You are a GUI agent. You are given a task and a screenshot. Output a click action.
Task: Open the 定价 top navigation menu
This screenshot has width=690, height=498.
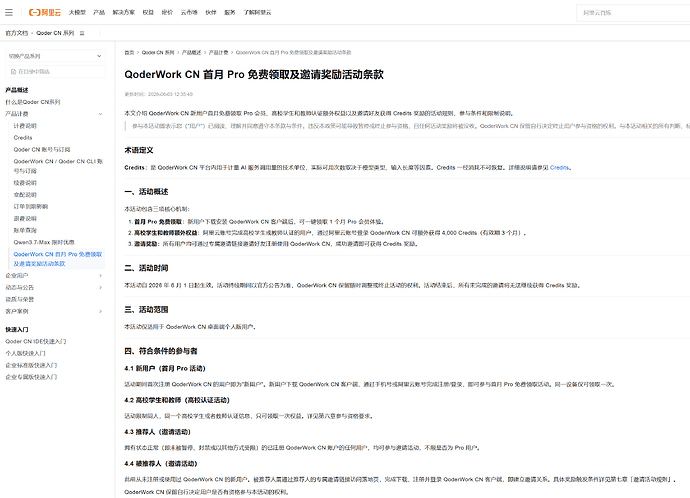pyautogui.click(x=167, y=12)
